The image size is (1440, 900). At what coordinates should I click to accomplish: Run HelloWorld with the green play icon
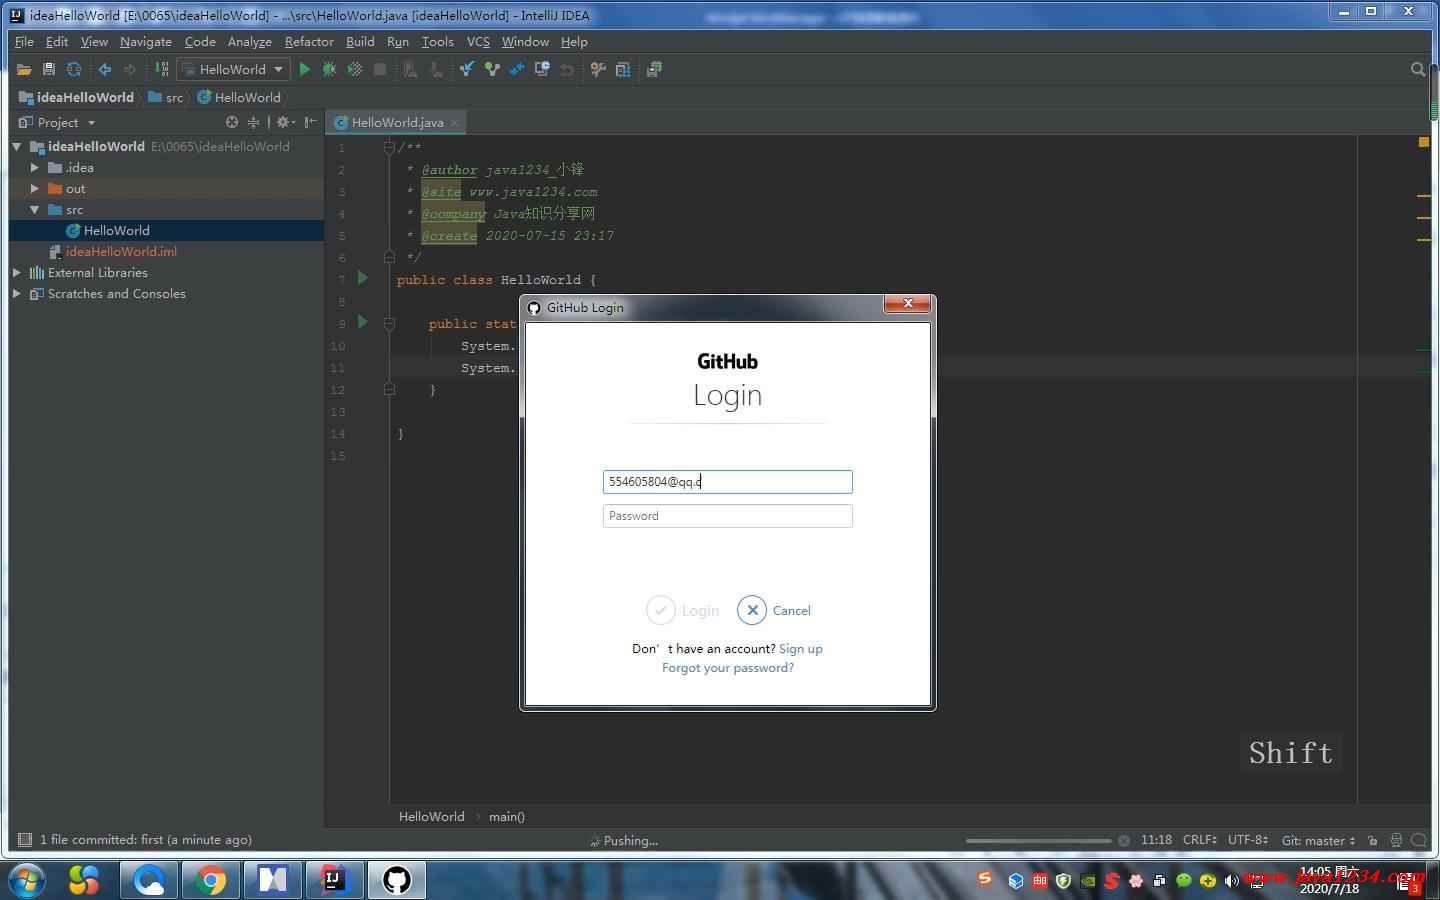[x=305, y=69]
